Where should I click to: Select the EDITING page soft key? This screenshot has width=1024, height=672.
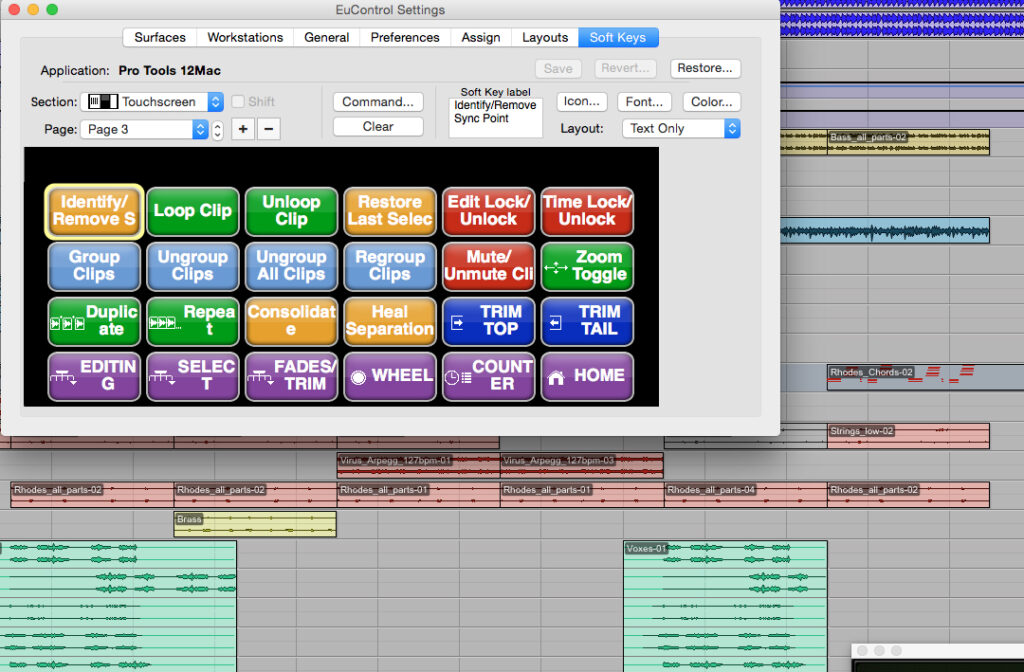(x=94, y=376)
